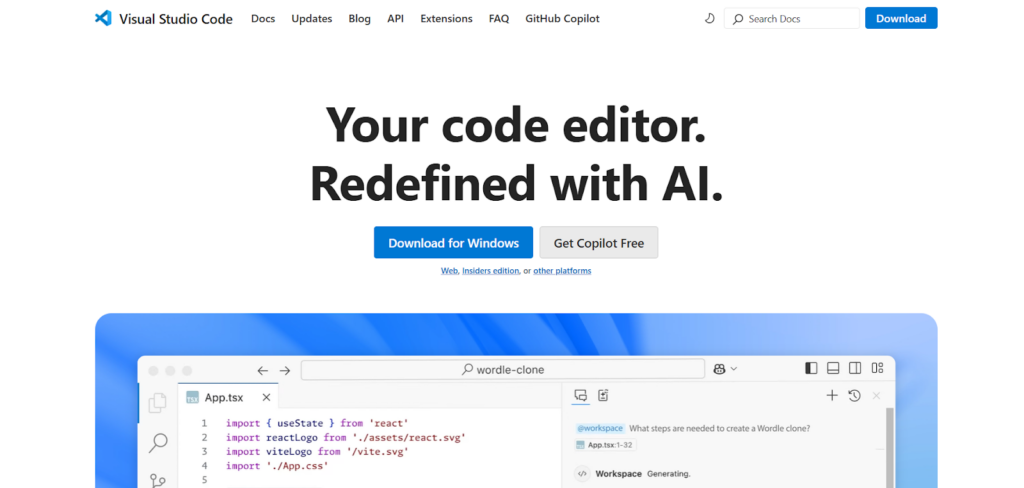Open the FAQ page
1024x488 pixels.
coord(498,19)
